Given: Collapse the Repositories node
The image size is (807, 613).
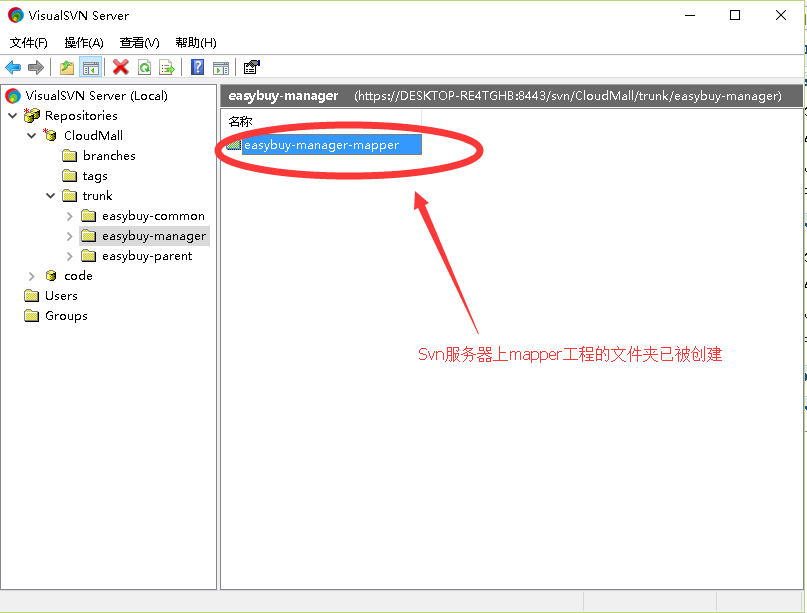Looking at the screenshot, I should click(13, 116).
